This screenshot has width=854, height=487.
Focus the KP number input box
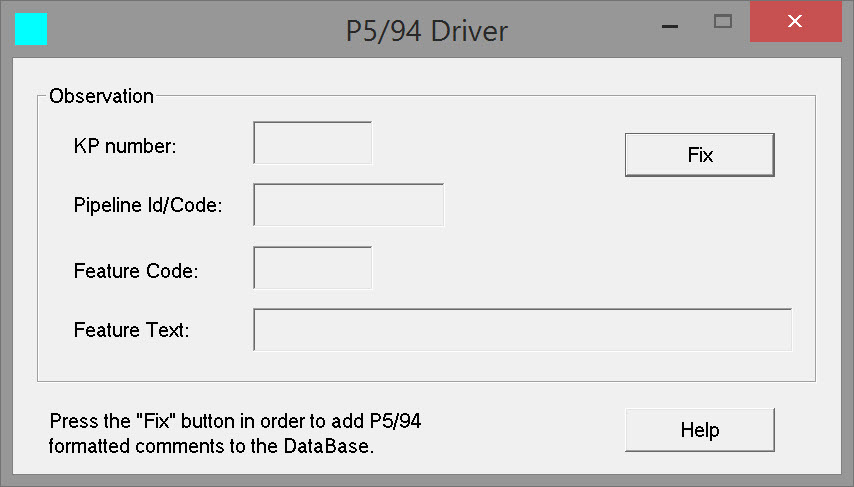pos(313,143)
